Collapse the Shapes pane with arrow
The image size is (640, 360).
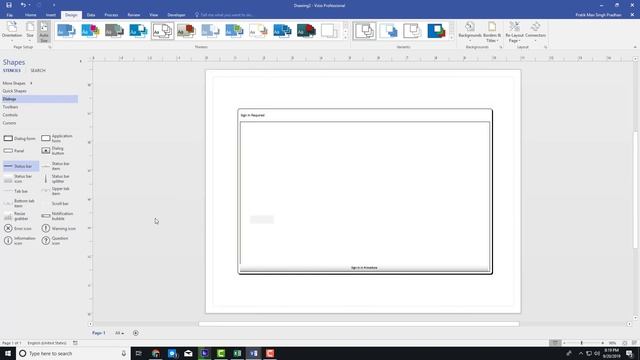tap(80, 61)
